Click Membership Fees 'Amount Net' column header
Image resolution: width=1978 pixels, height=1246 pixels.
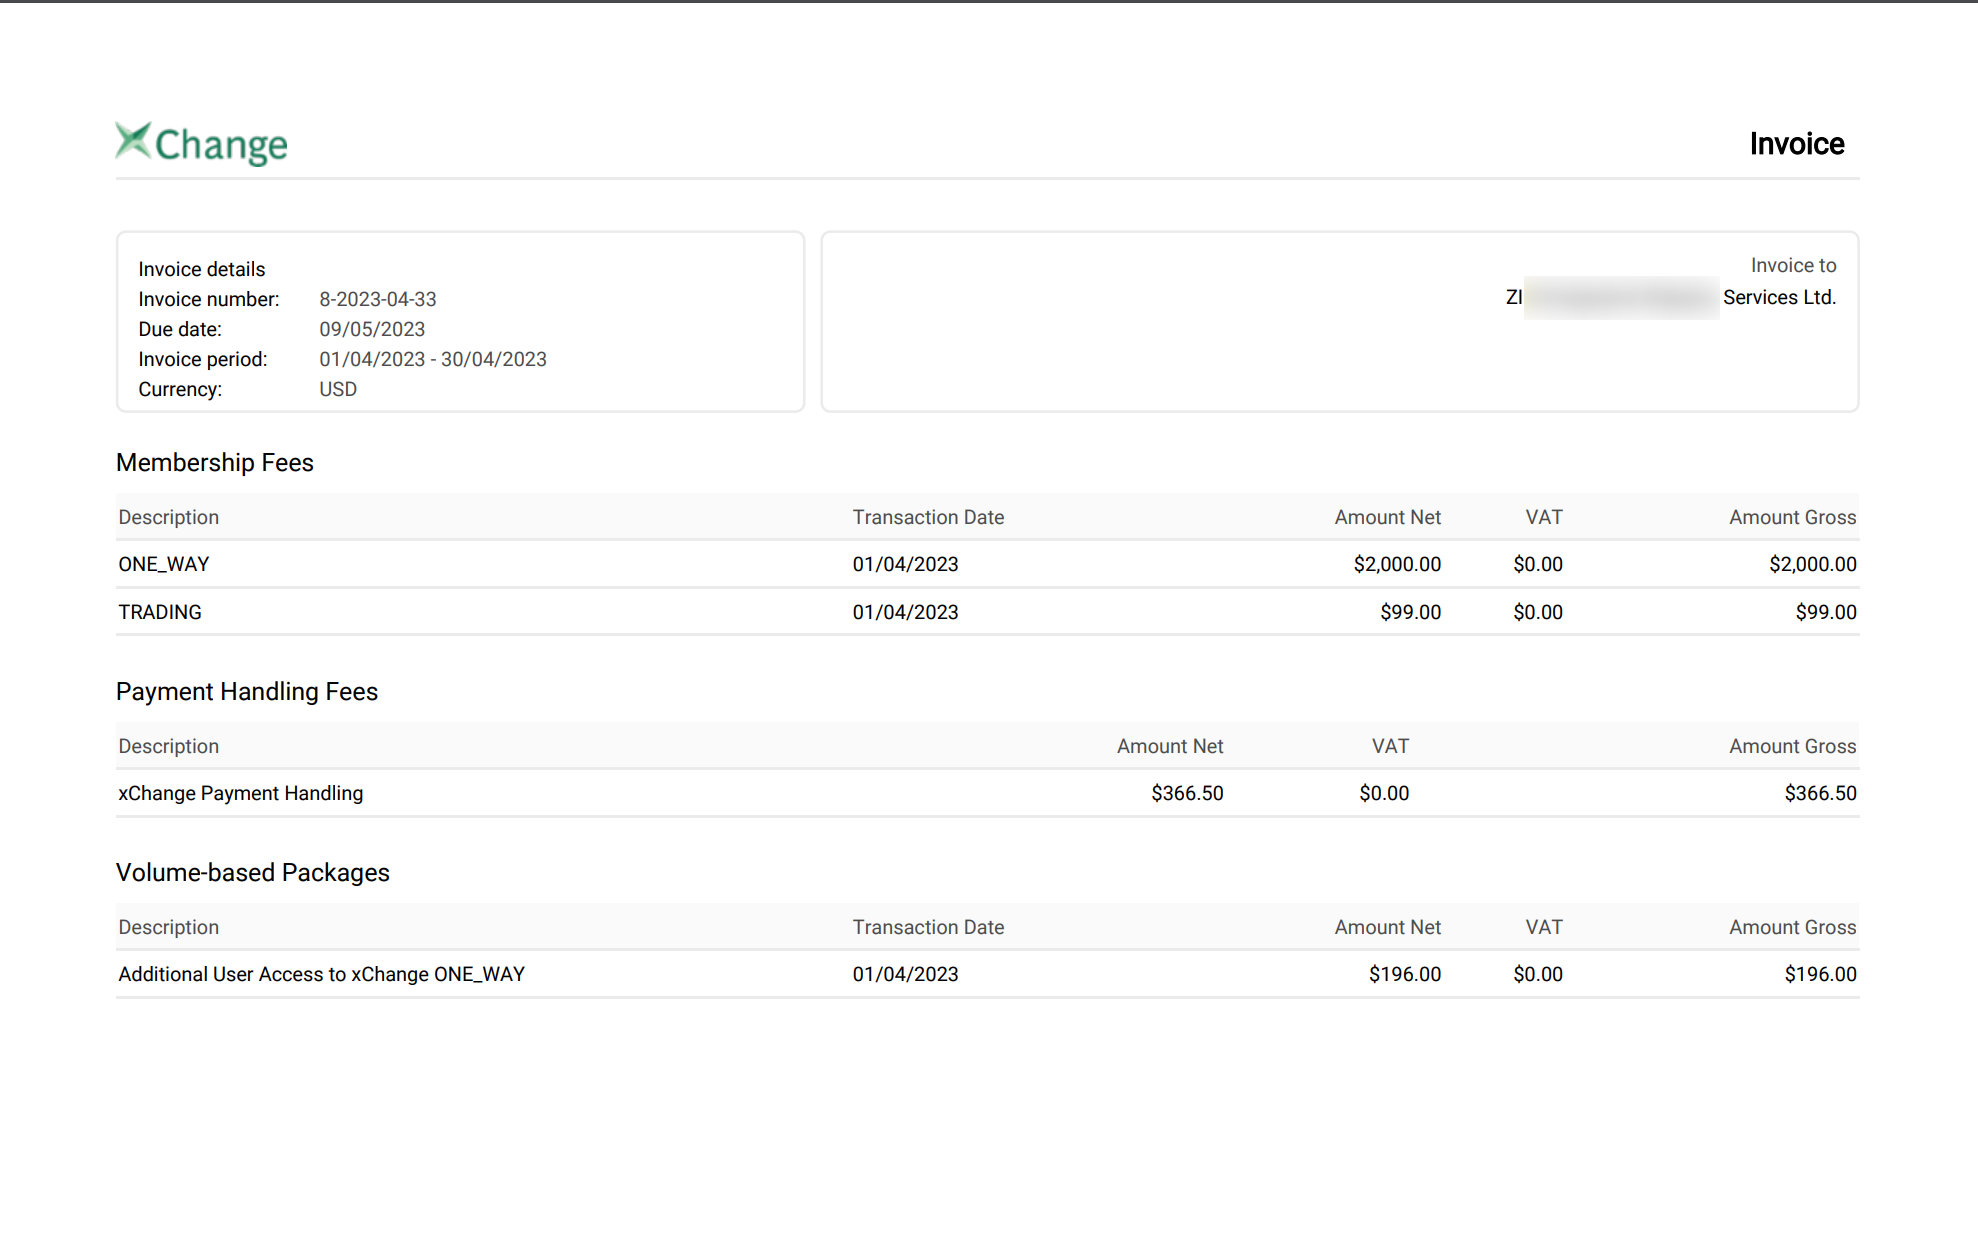click(1388, 517)
